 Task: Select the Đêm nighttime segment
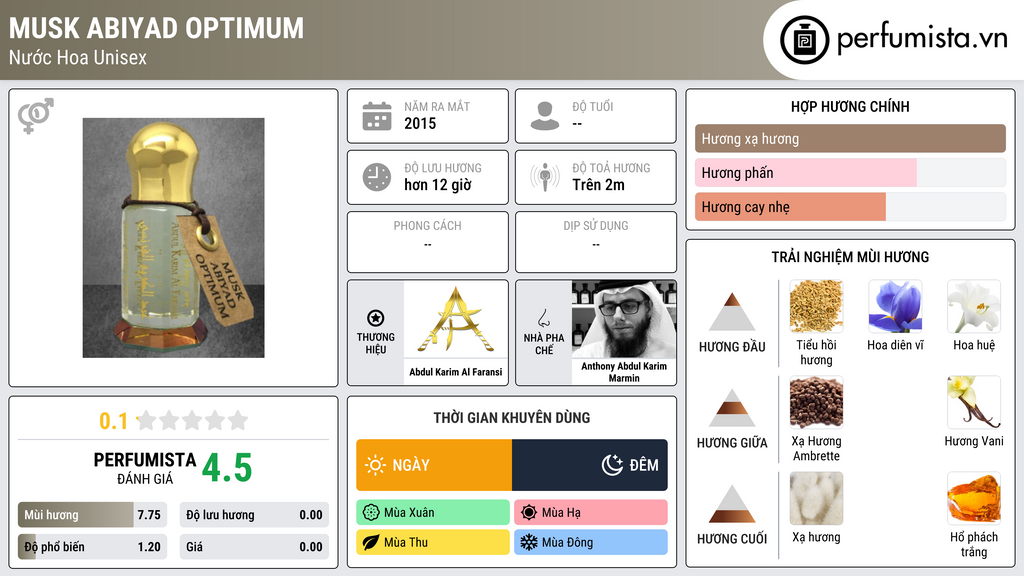[590, 465]
